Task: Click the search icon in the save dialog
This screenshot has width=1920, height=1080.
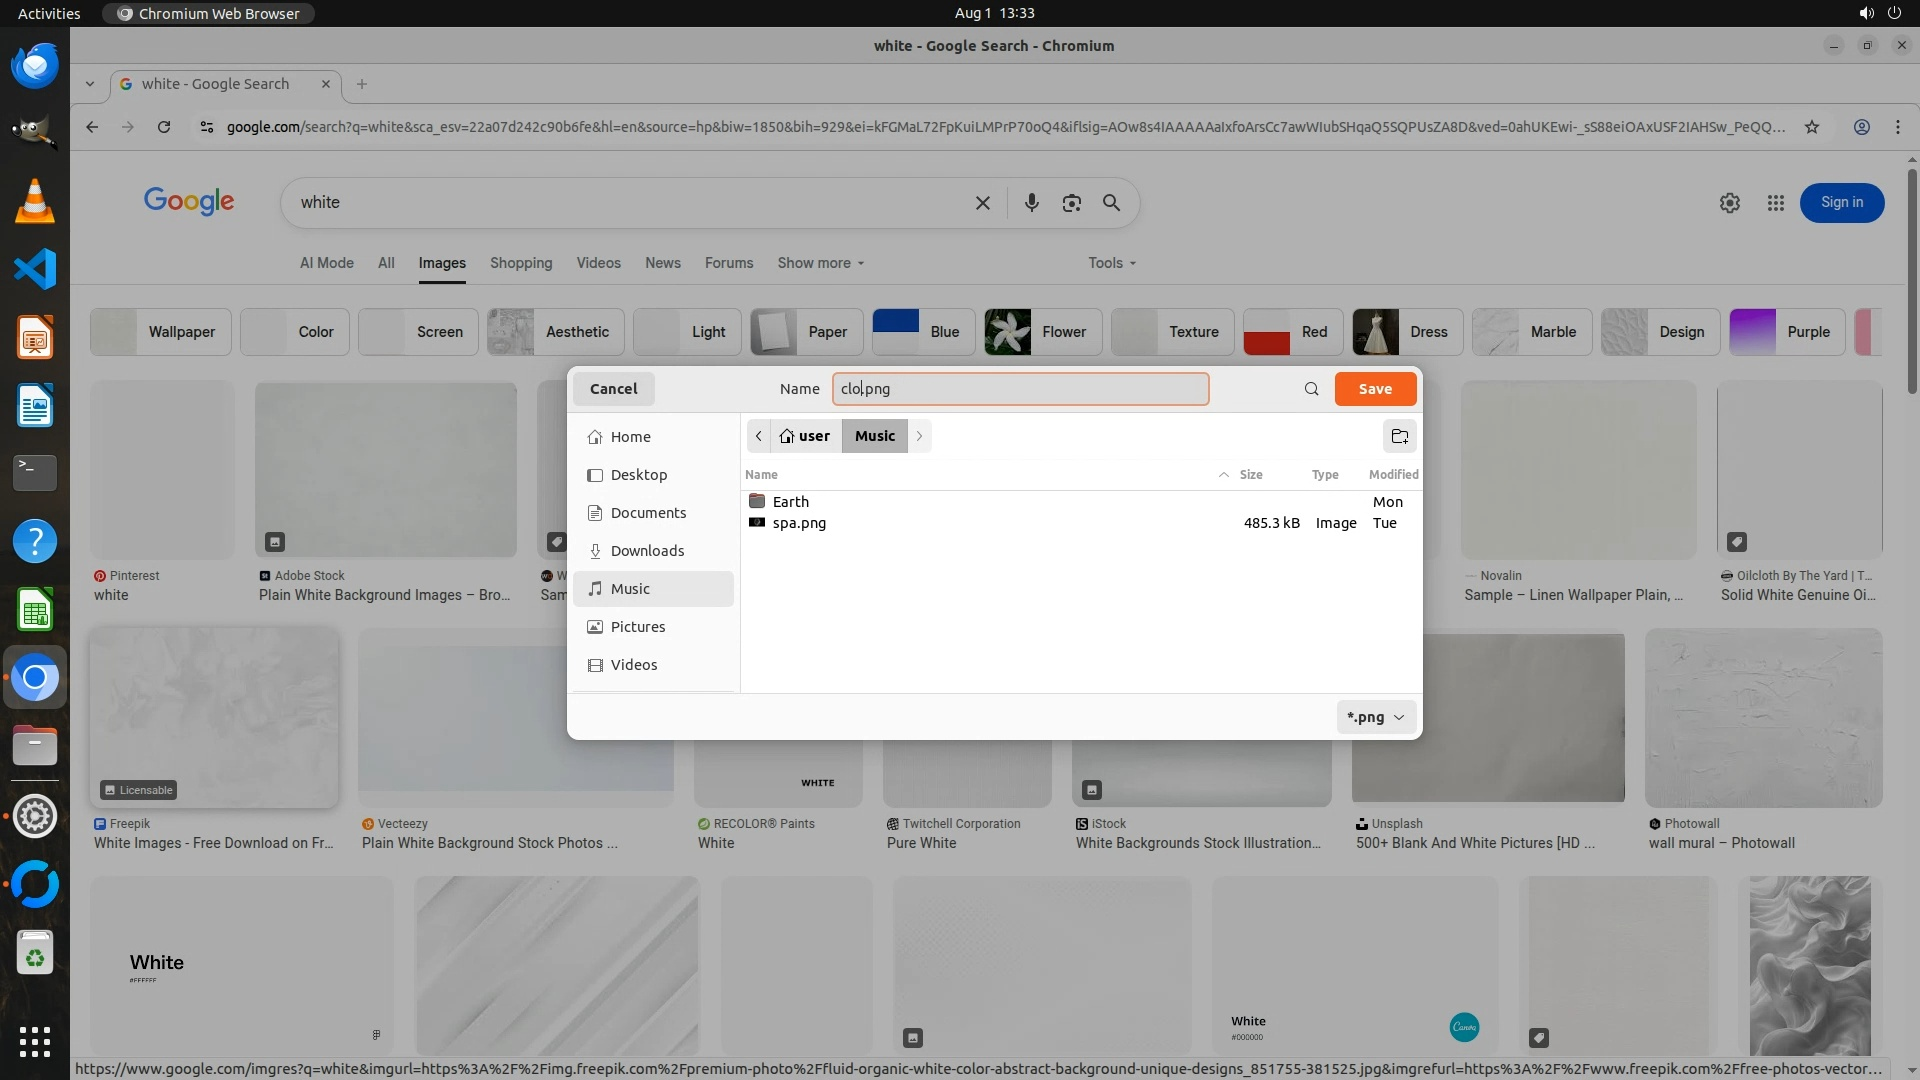Action: click(x=1311, y=389)
